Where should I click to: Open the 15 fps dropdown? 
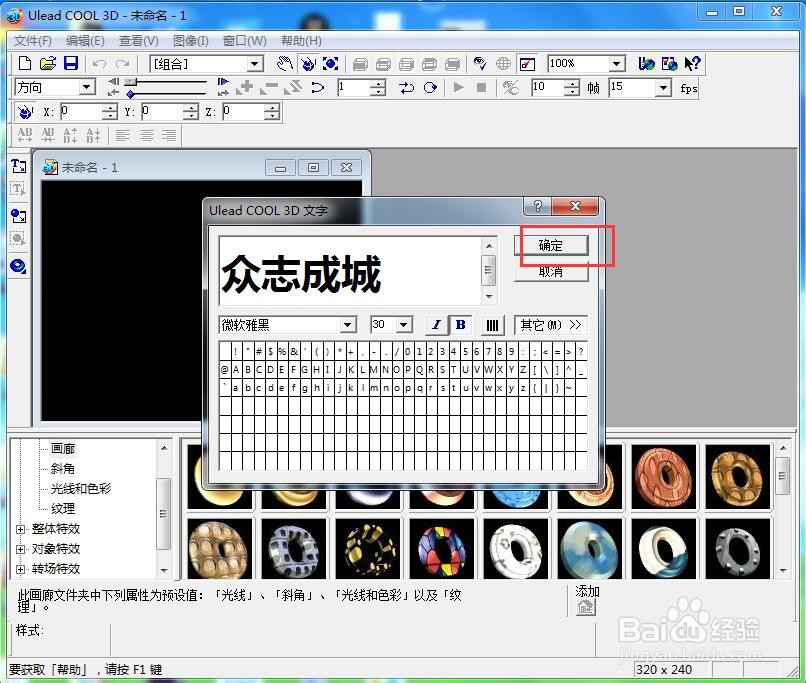click(x=664, y=88)
